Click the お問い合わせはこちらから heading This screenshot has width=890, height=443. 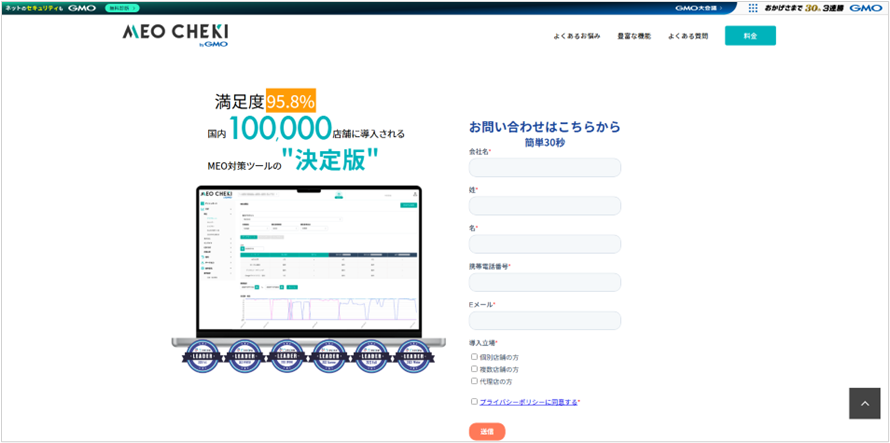pos(545,127)
